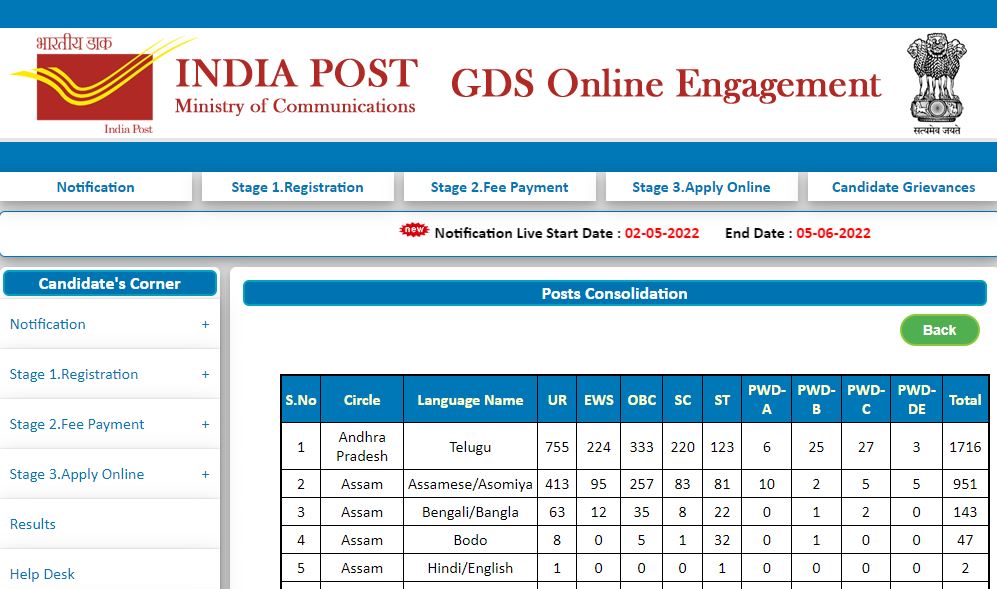Click the PWD-DE column header
Viewport: 997px width, 589px height.
click(x=916, y=399)
